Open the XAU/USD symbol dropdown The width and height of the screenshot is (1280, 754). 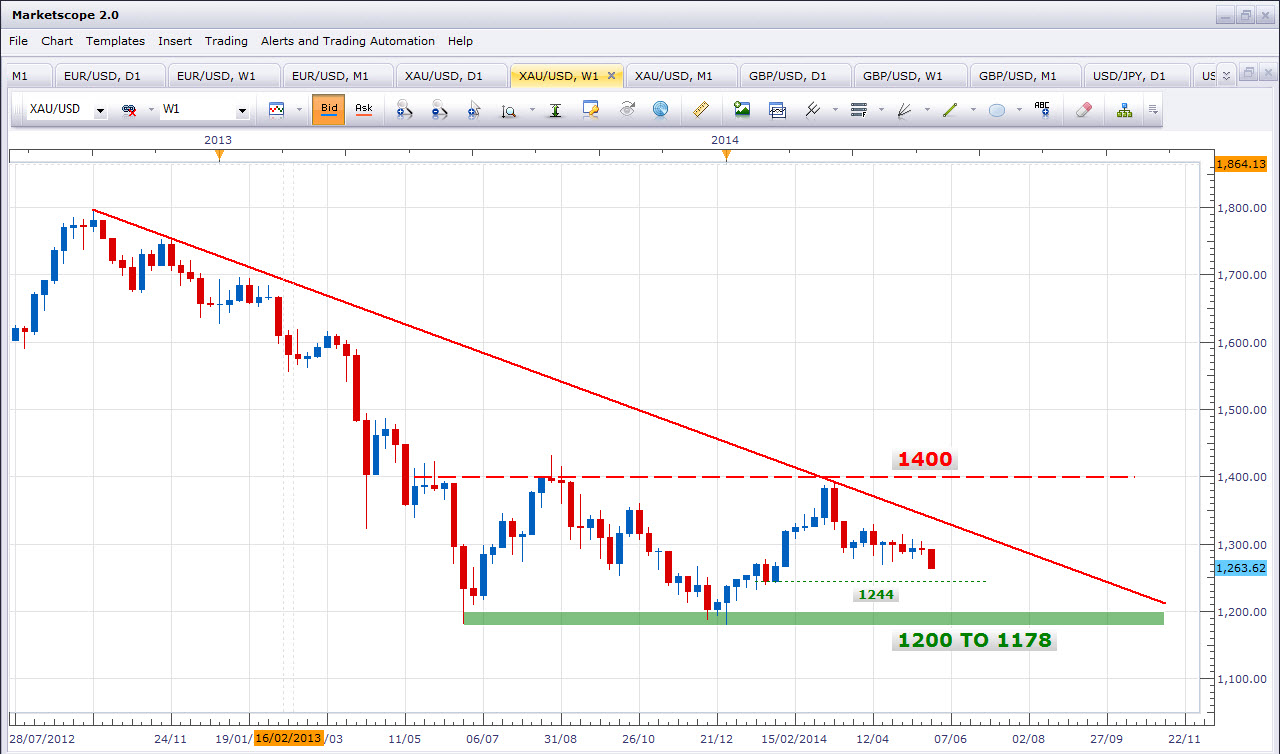tap(100, 111)
